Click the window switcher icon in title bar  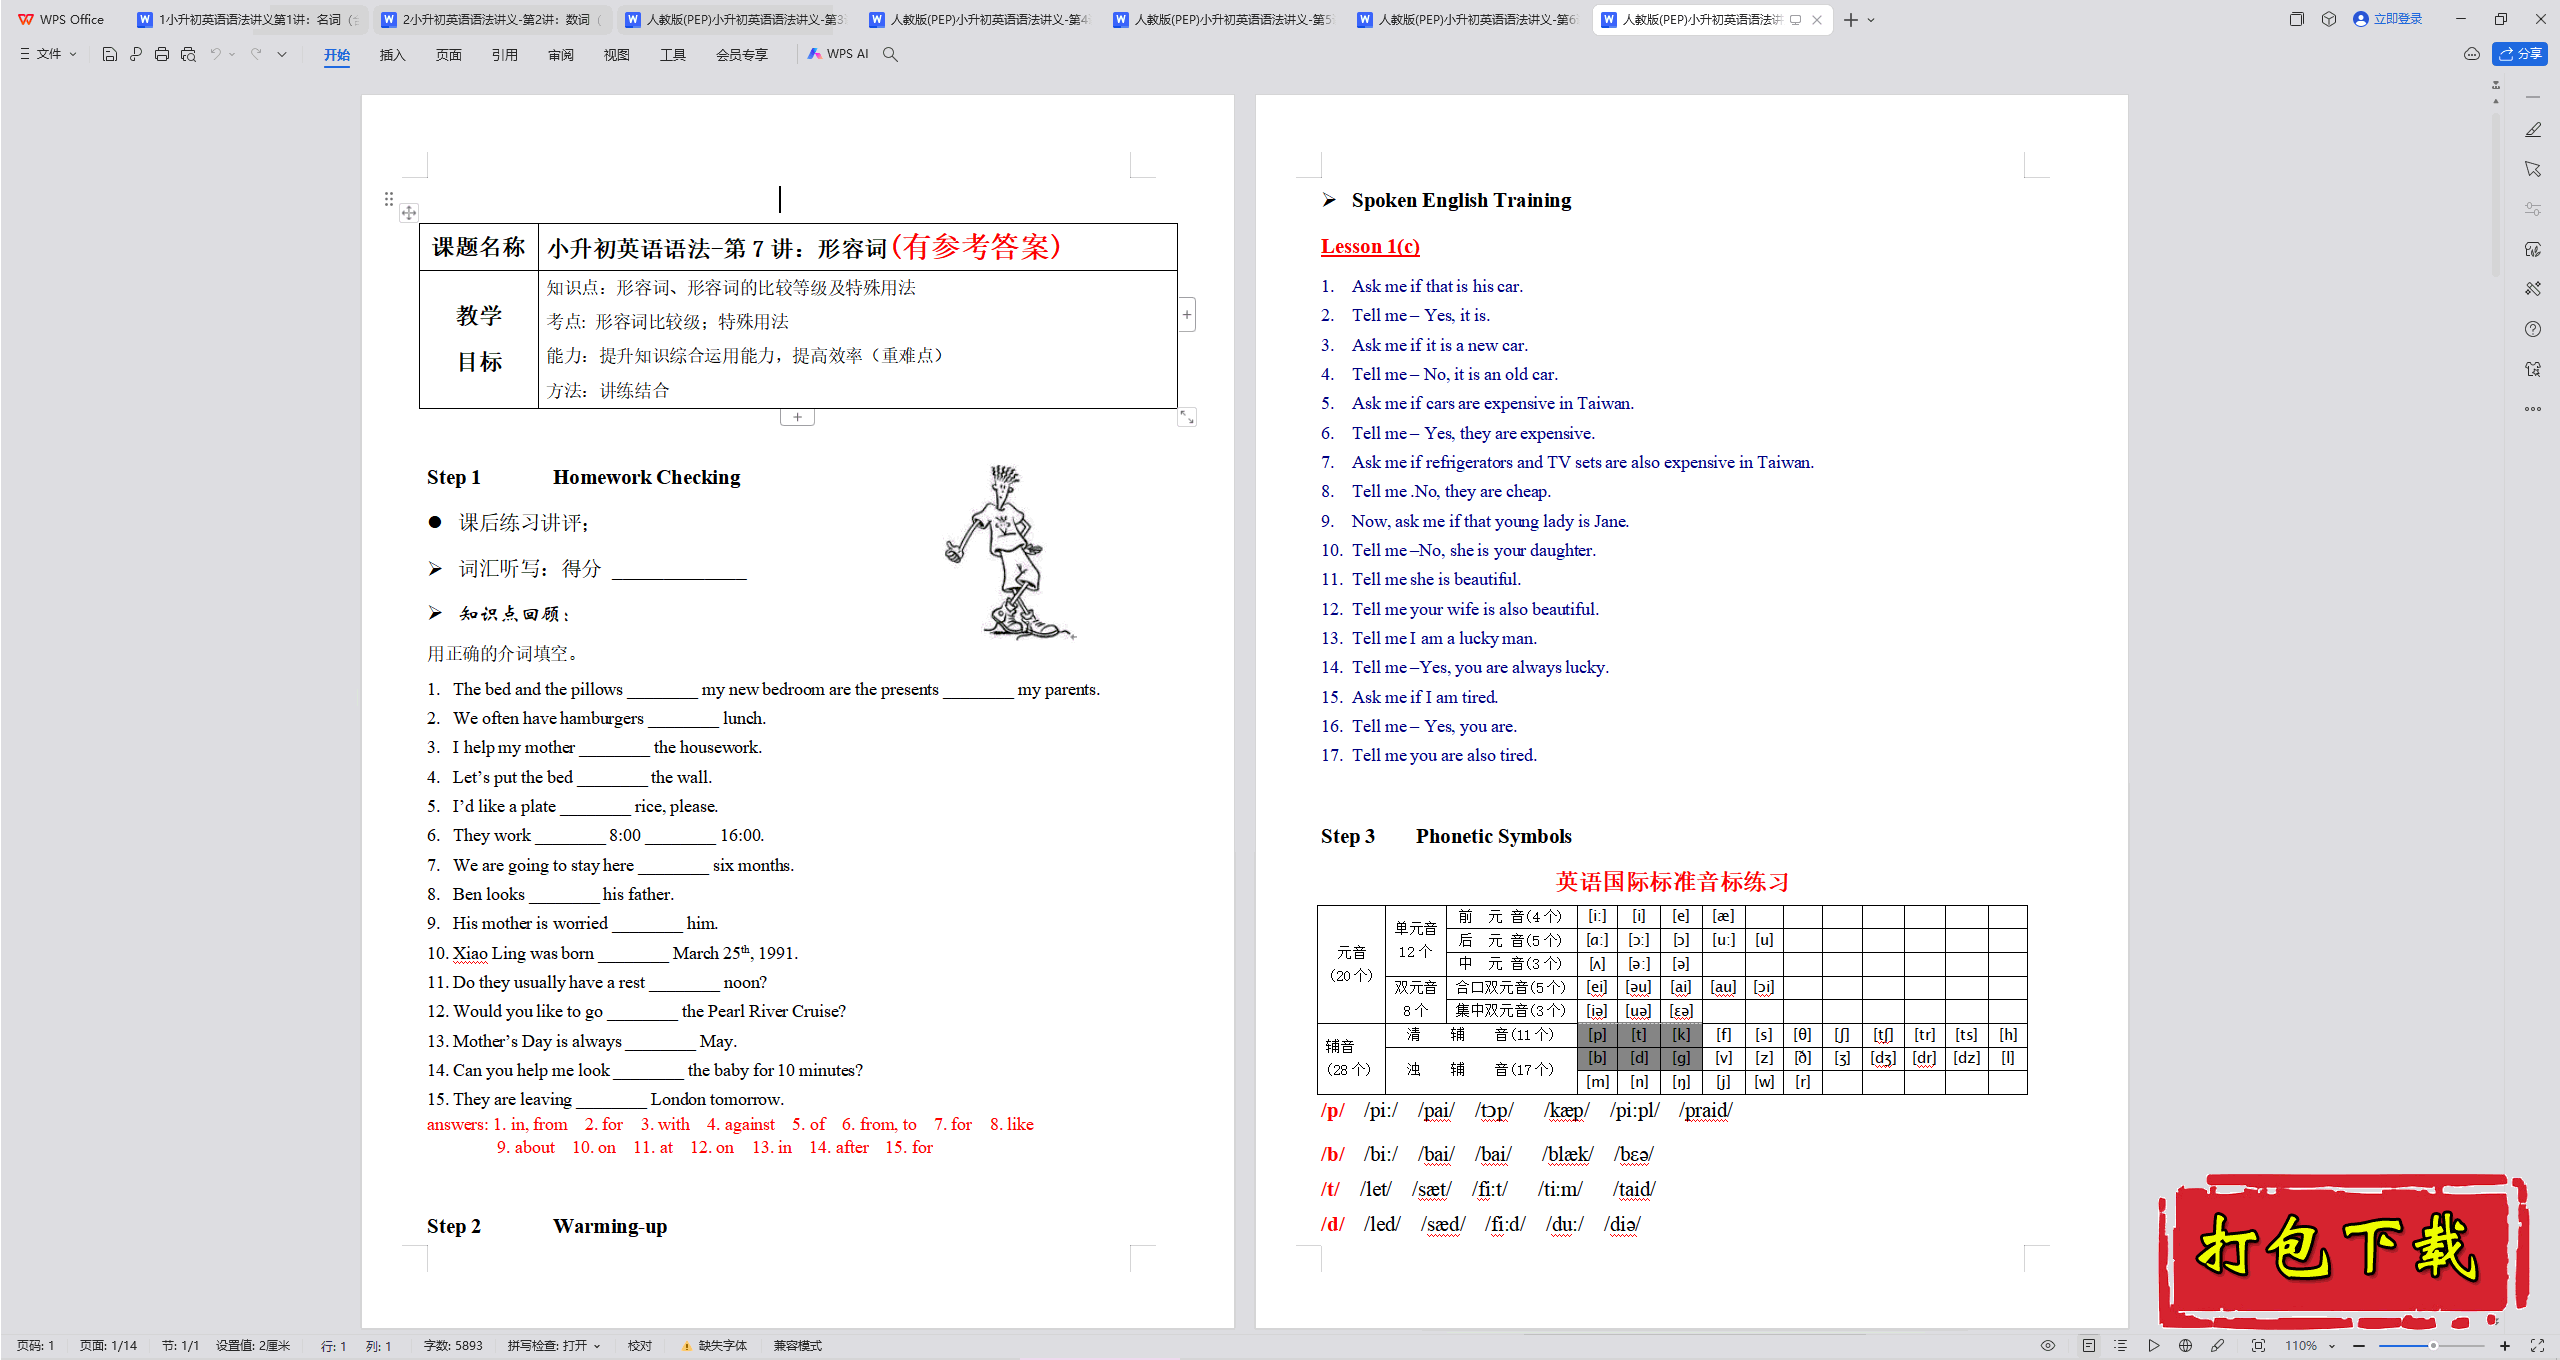click(2297, 19)
